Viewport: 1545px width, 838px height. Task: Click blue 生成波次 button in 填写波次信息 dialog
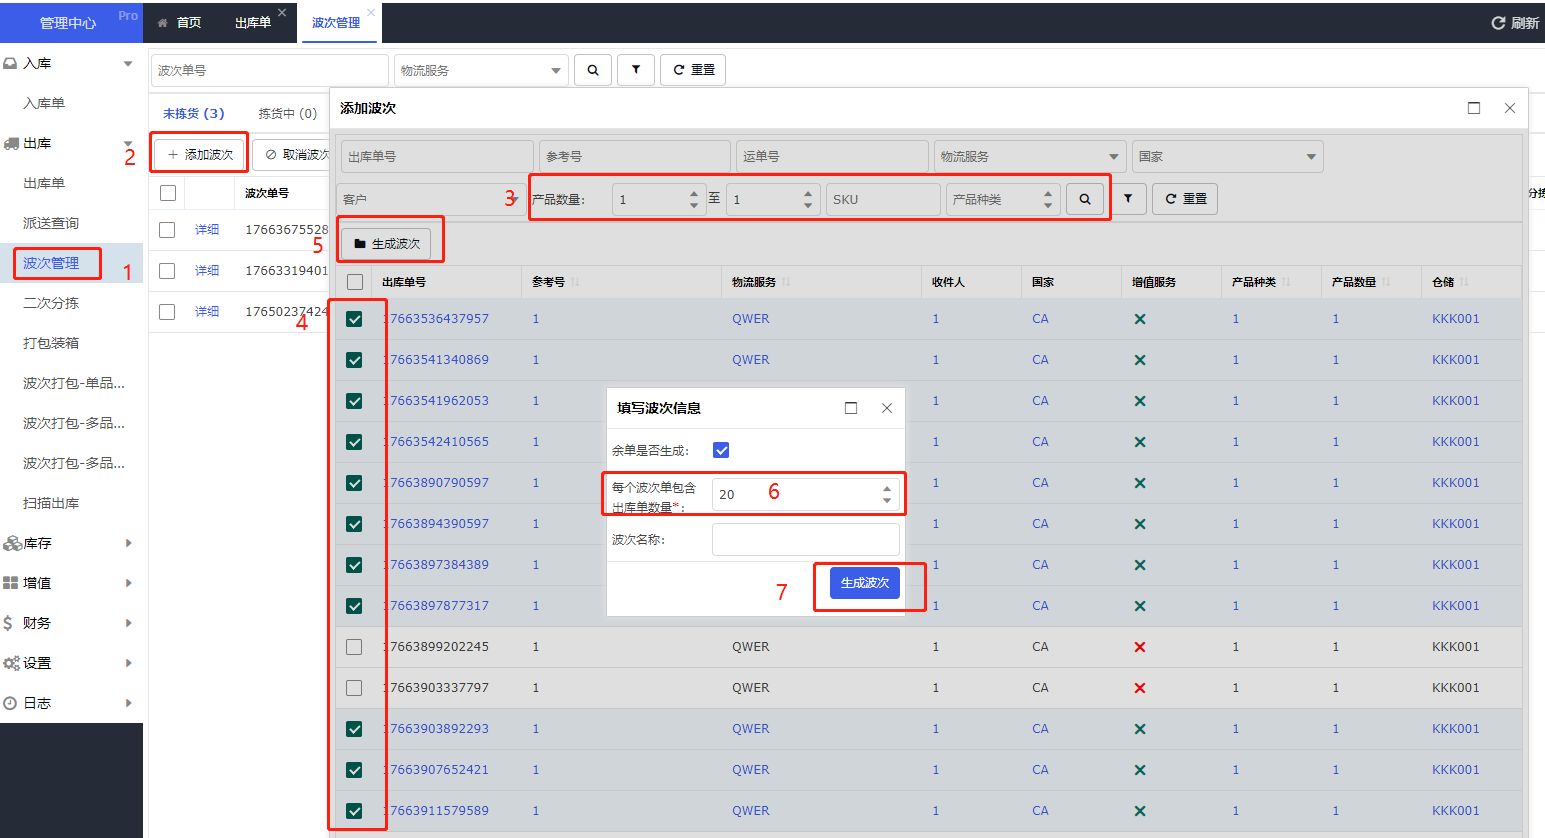[x=865, y=582]
